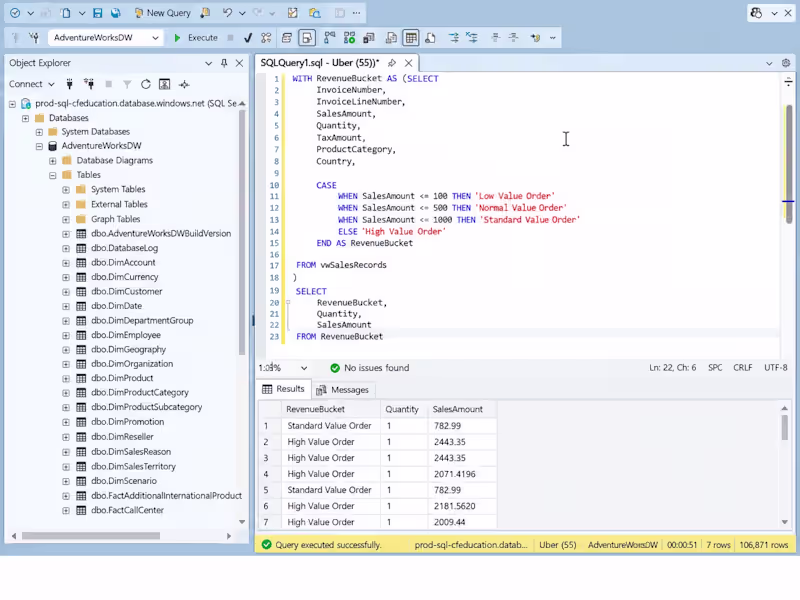Click the Database Engine Query icon beside New Query

[x=205, y=13]
